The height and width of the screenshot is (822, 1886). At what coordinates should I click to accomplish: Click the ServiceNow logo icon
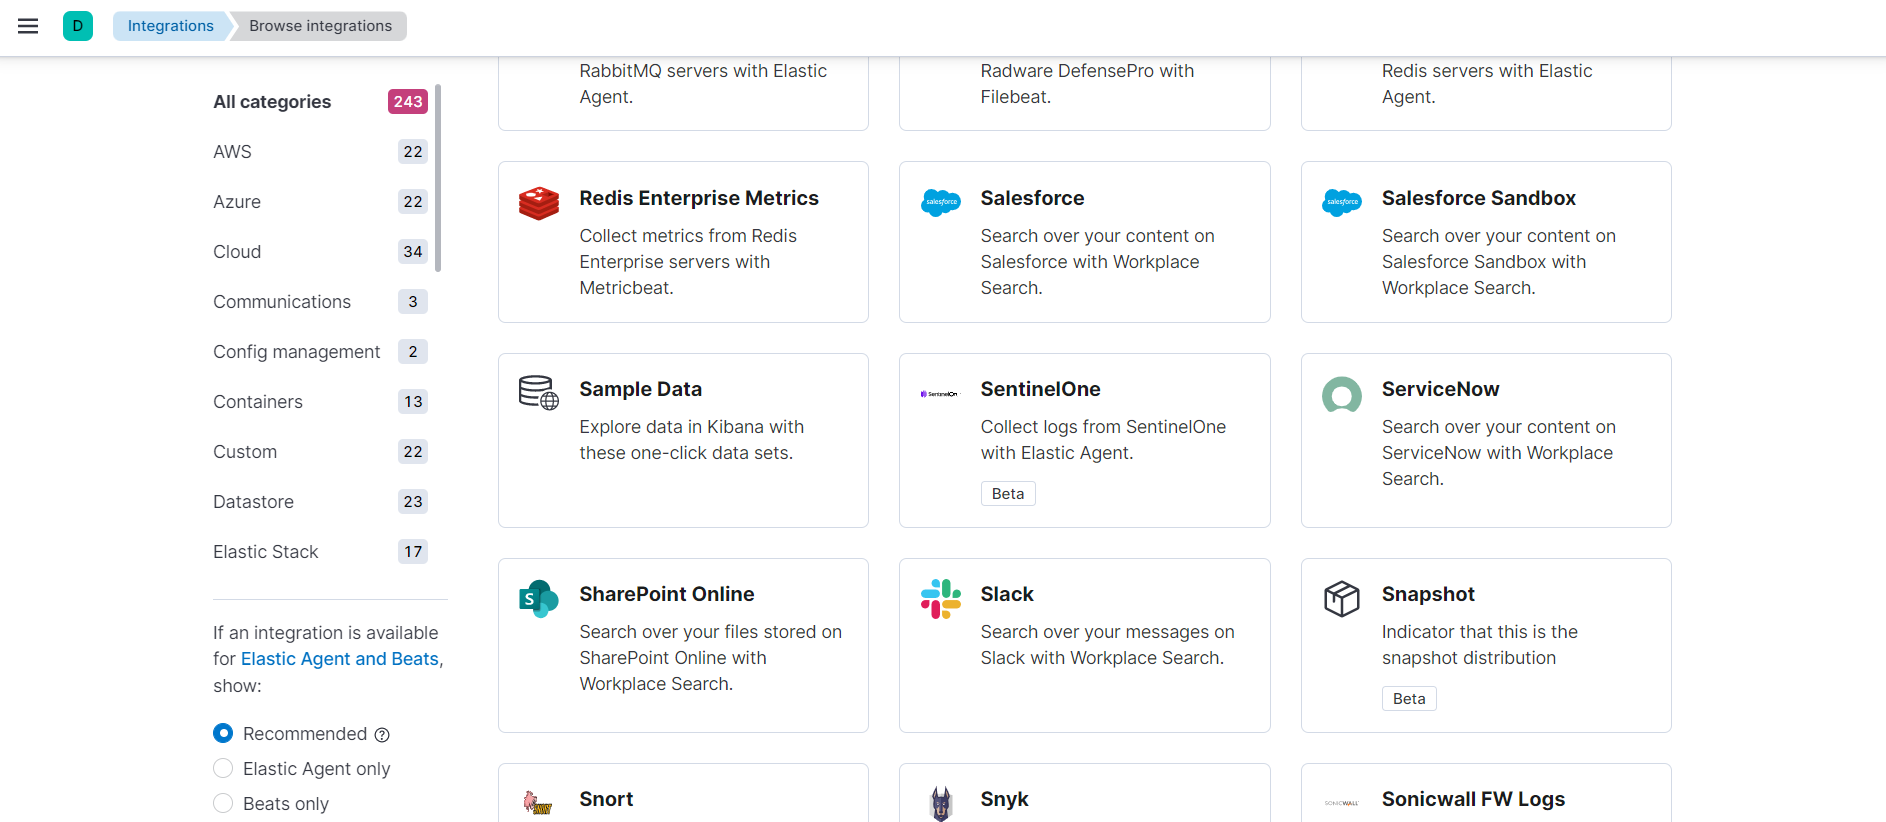(1341, 395)
